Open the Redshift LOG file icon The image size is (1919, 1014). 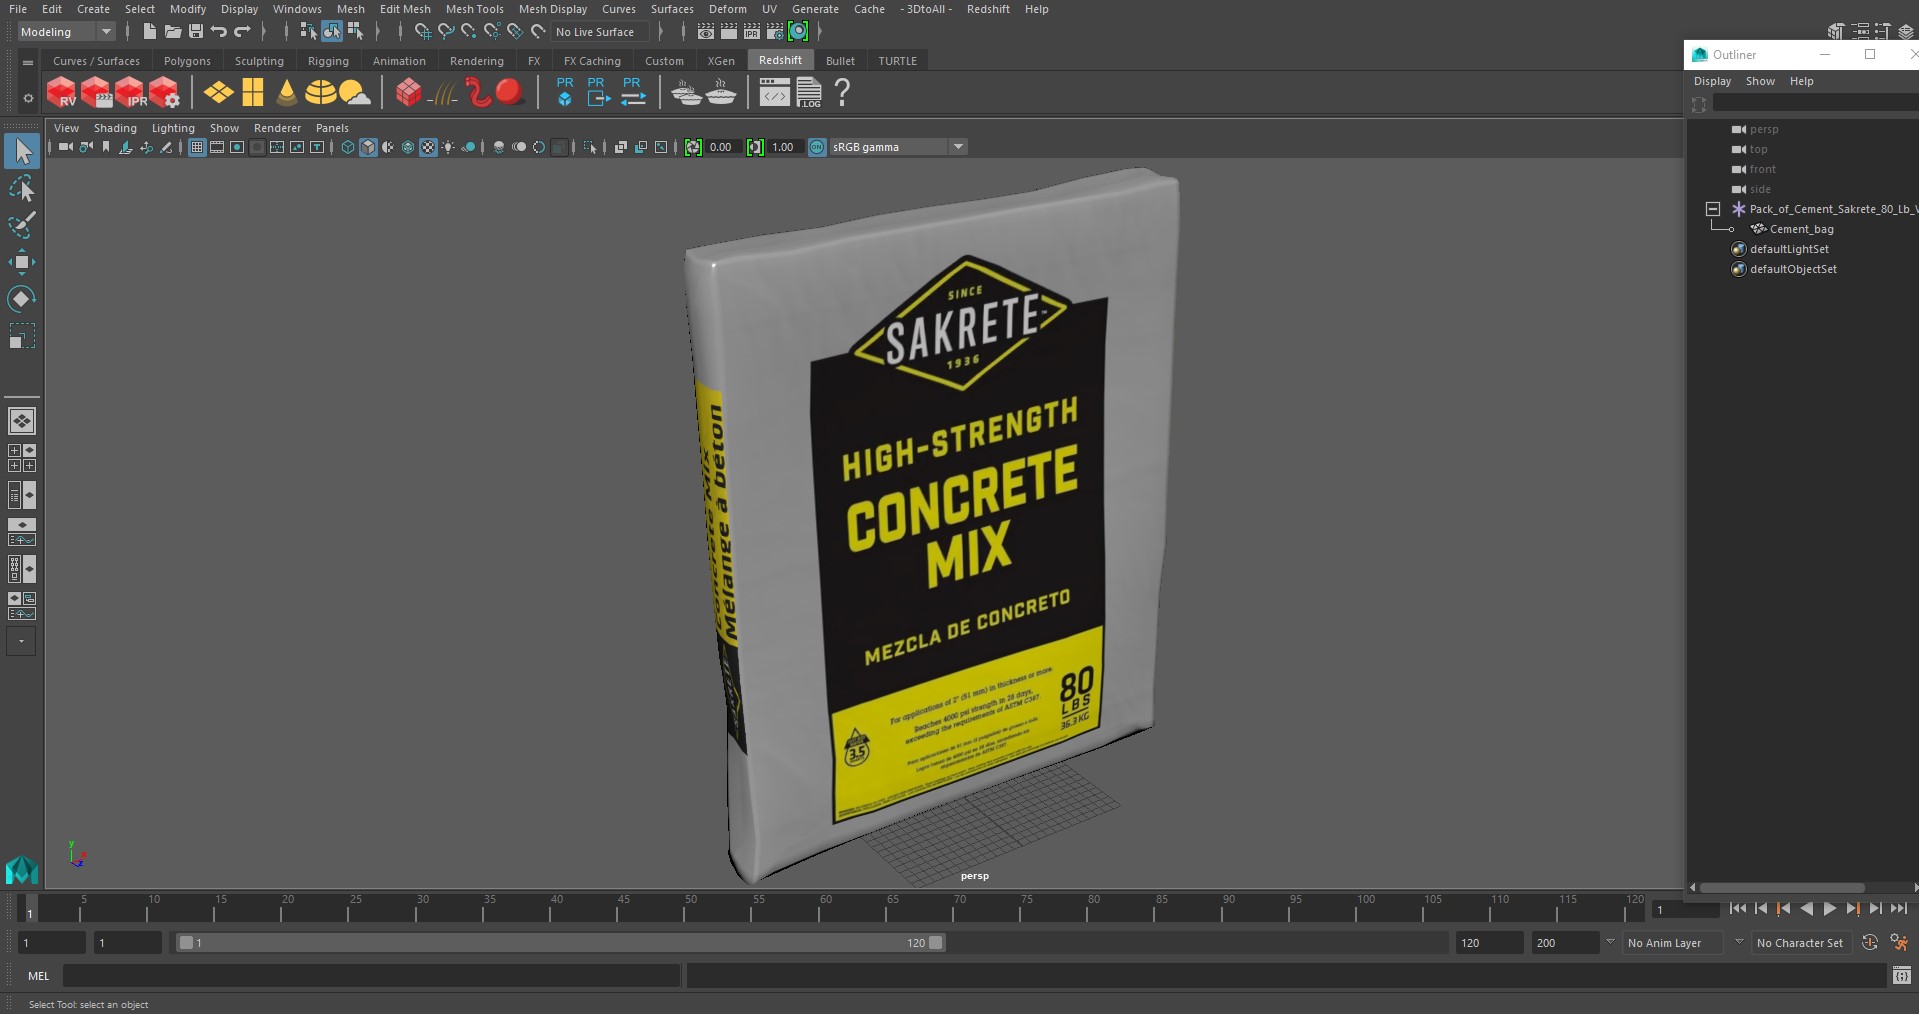point(809,93)
